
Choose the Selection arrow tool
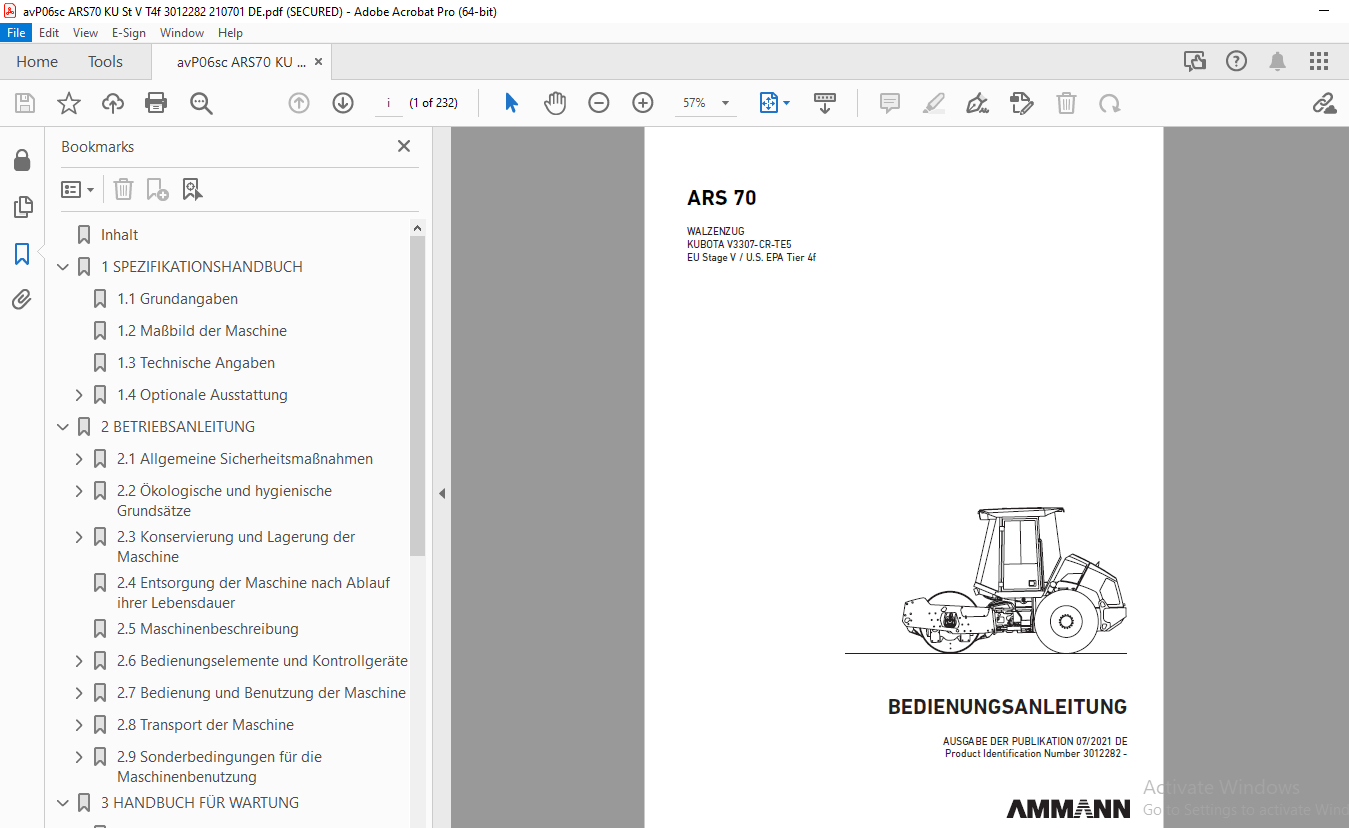pyautogui.click(x=511, y=103)
